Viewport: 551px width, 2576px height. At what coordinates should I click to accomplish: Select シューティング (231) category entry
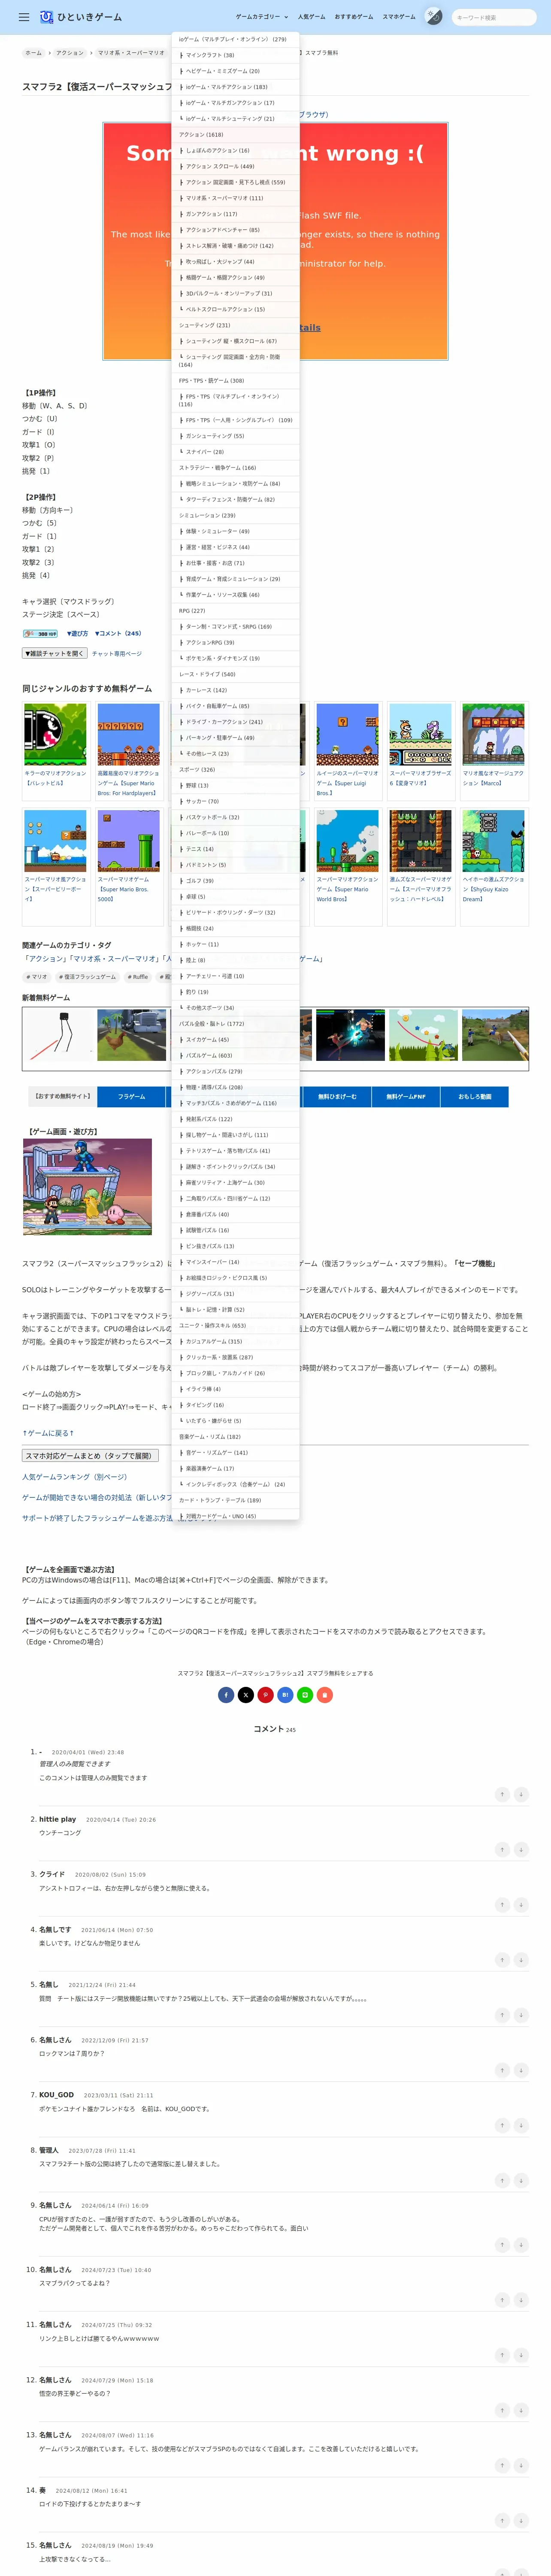(x=235, y=325)
